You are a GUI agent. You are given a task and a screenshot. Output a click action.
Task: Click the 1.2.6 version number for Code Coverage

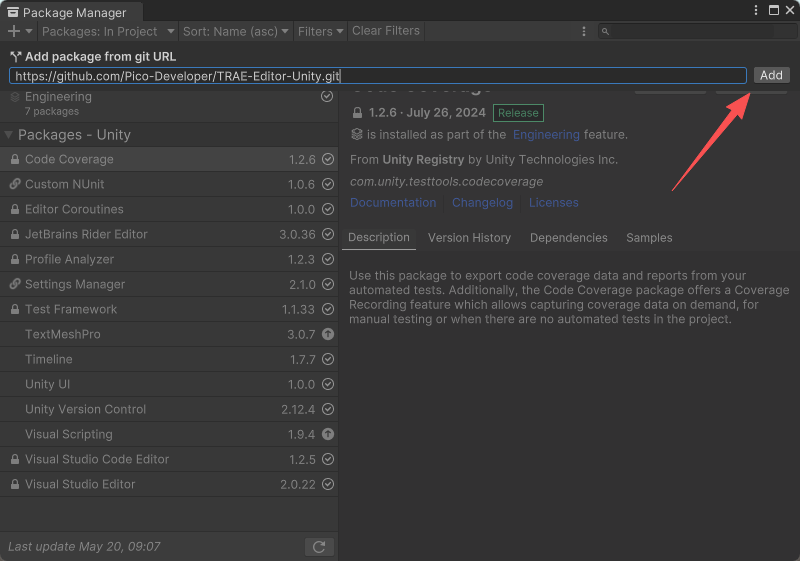pos(302,160)
